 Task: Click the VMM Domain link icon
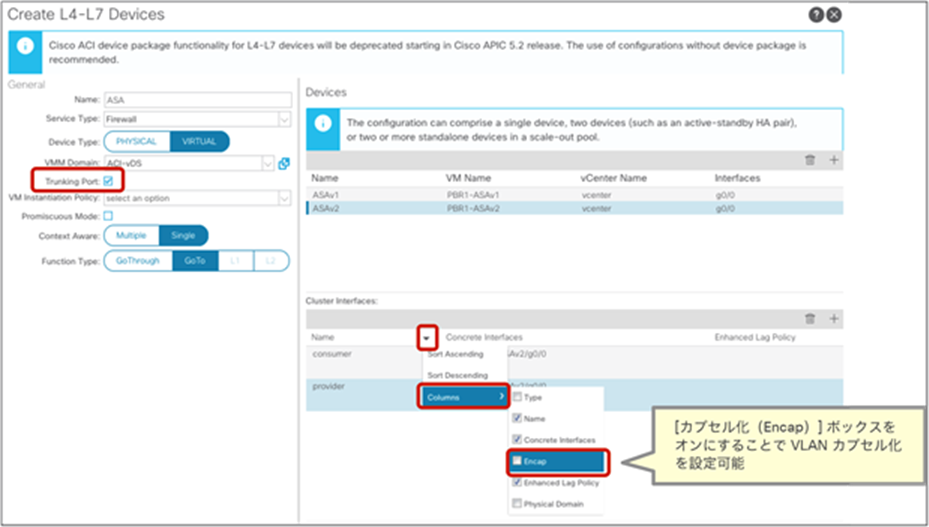284,164
